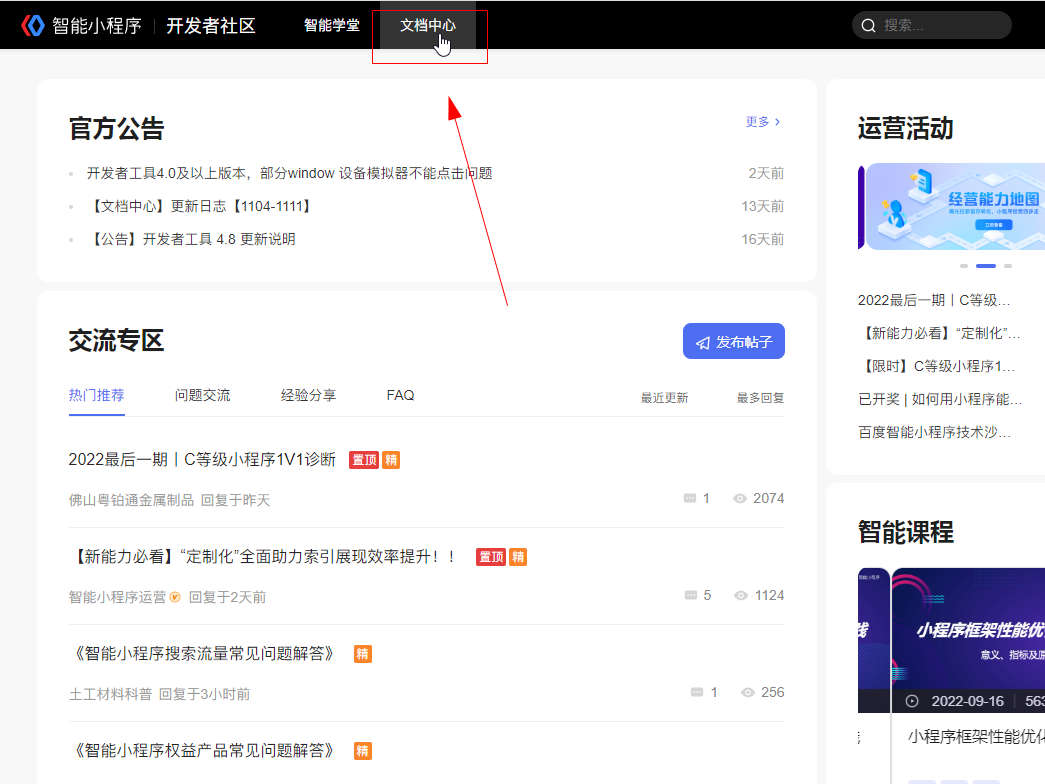Open 经营能力地图 banner image
Viewport: 1045px width, 784px height.
point(956,207)
